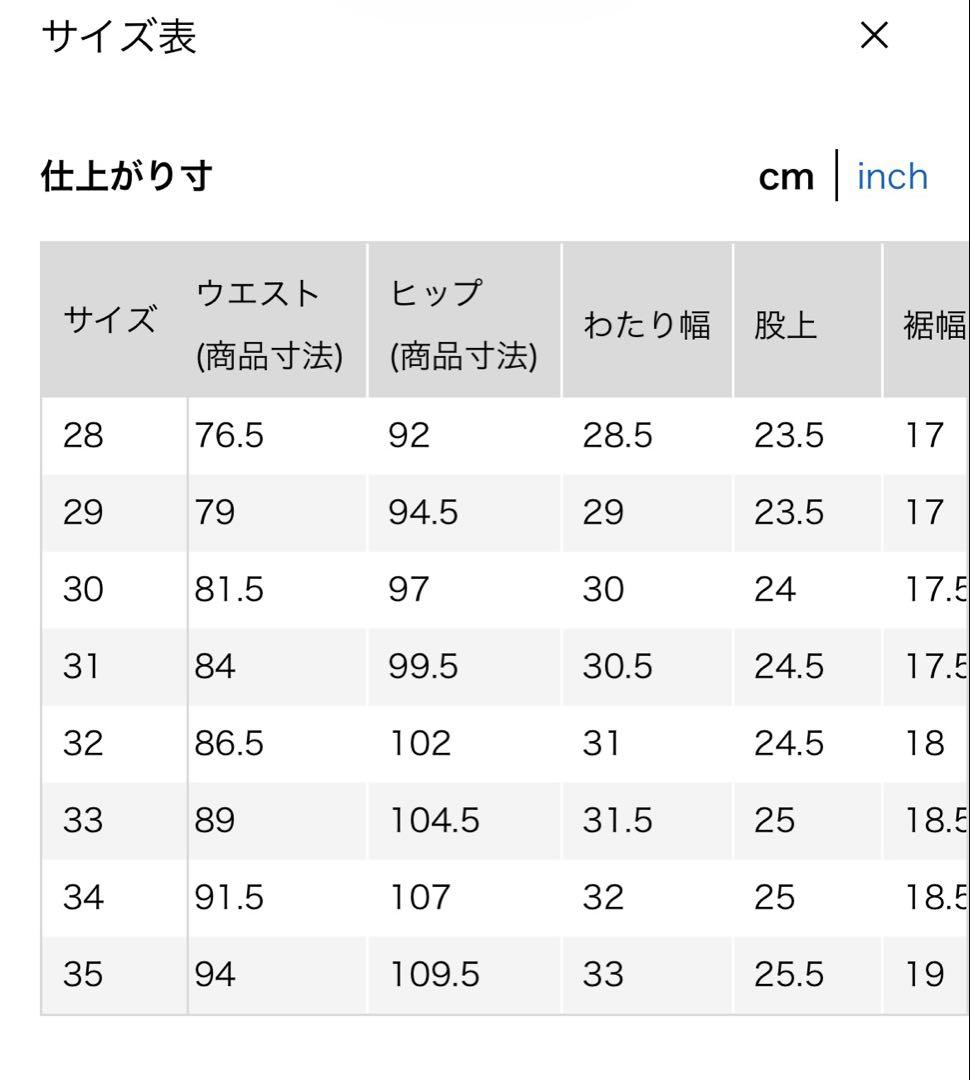Select the size 31 row
Viewport: 970px width, 1080px height.
[x=505, y=667]
